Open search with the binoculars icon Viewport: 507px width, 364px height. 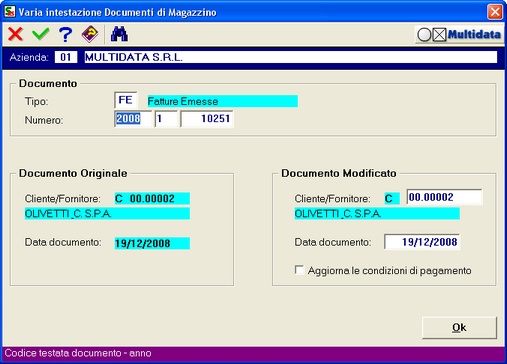pos(119,34)
